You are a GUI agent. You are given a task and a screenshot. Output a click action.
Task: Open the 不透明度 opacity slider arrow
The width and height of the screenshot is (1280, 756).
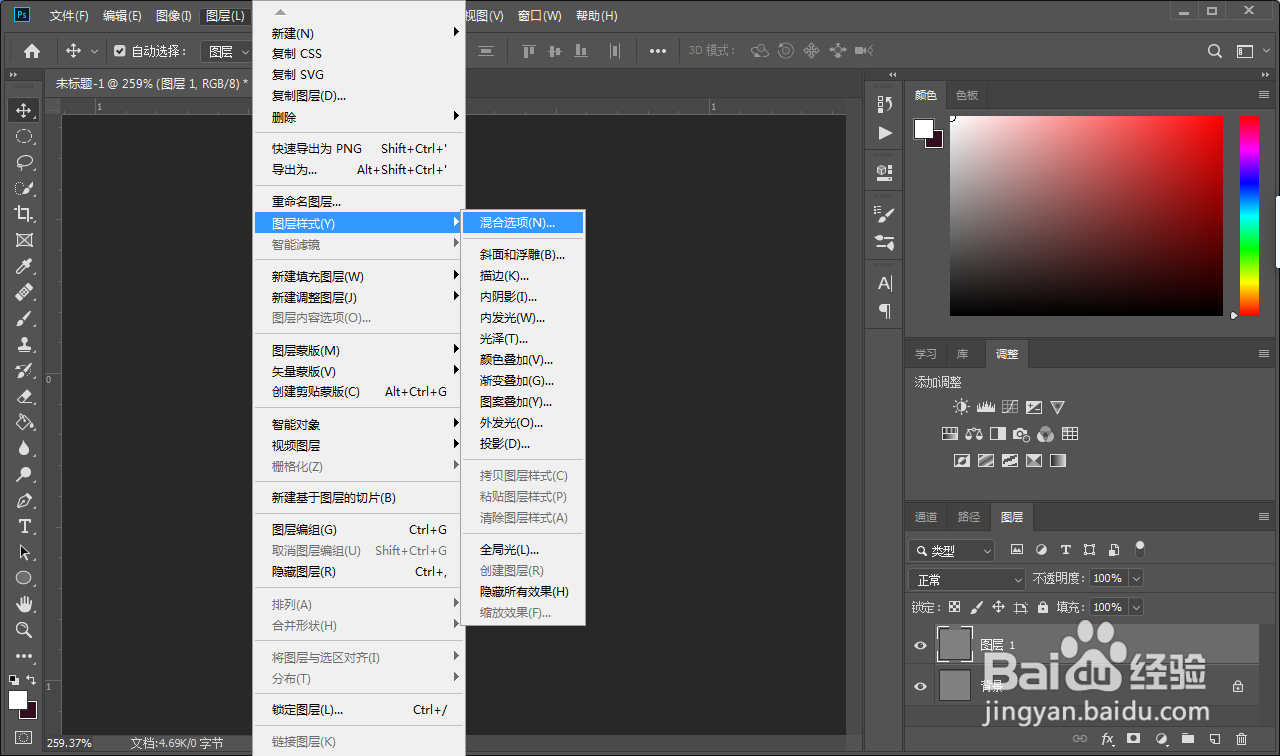[1135, 579]
